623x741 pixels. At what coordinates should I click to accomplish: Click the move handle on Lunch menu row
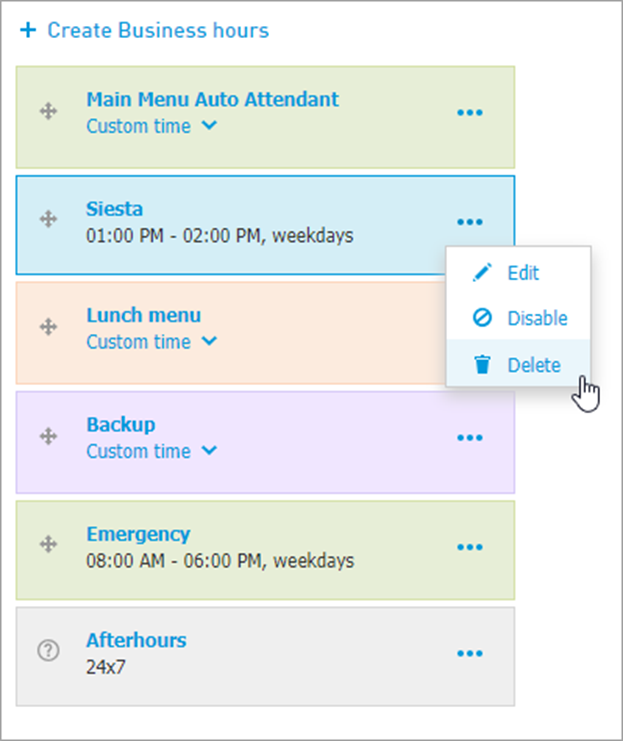tap(48, 327)
